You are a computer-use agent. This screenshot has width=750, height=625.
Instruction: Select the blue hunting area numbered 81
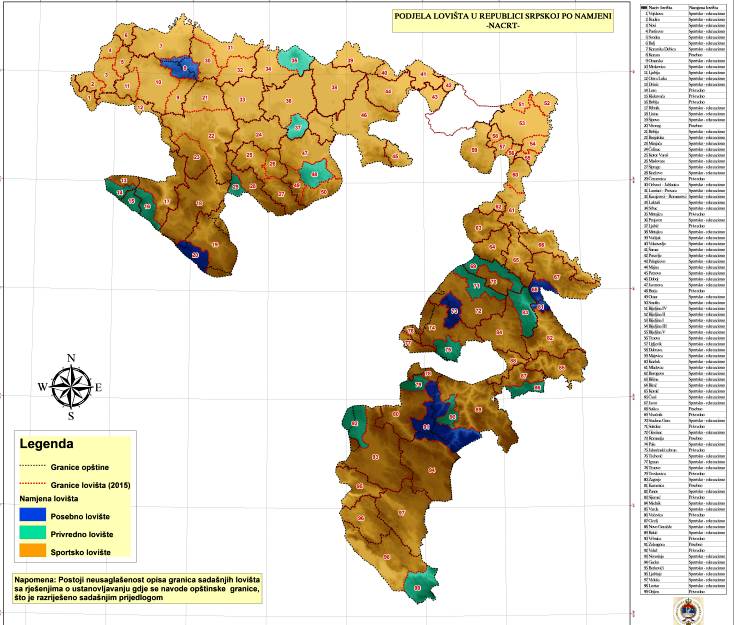pos(432,426)
